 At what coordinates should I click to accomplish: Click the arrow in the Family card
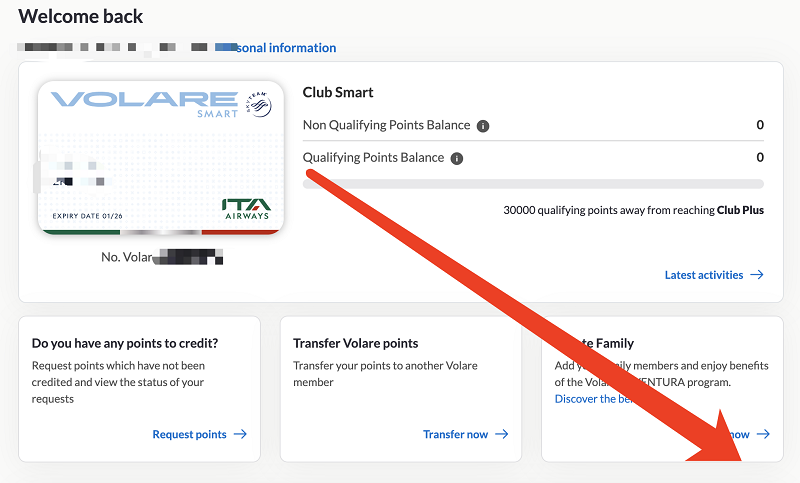pyautogui.click(x=763, y=434)
